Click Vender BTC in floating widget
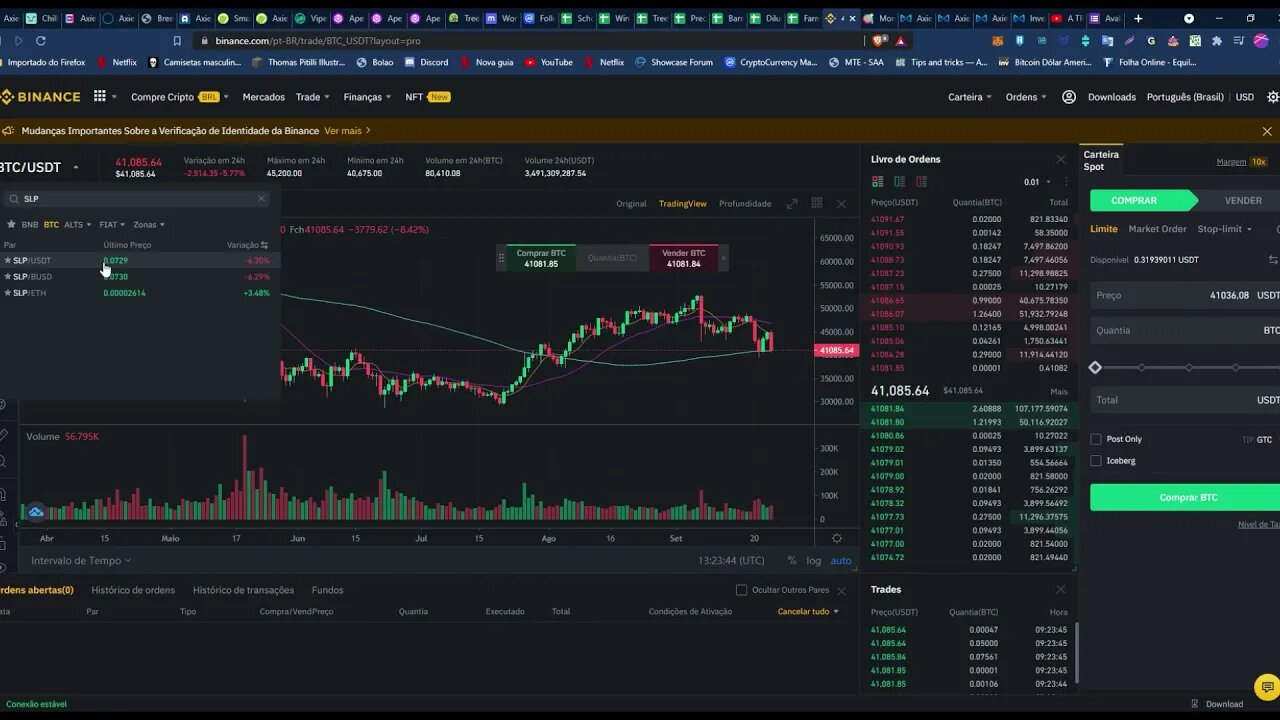The width and height of the screenshot is (1280, 720). coord(683,258)
